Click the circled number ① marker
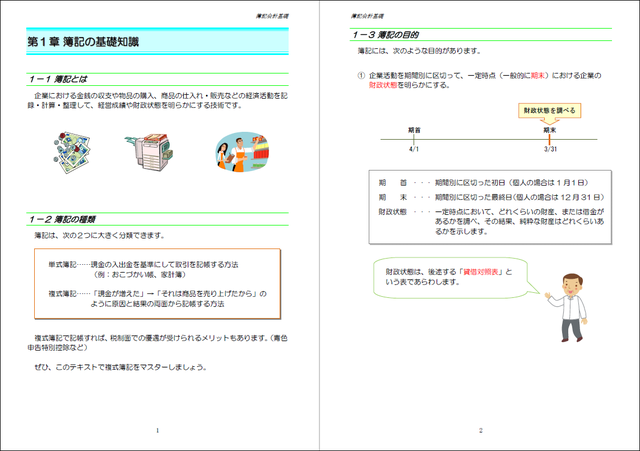The image size is (640, 451). (361, 76)
